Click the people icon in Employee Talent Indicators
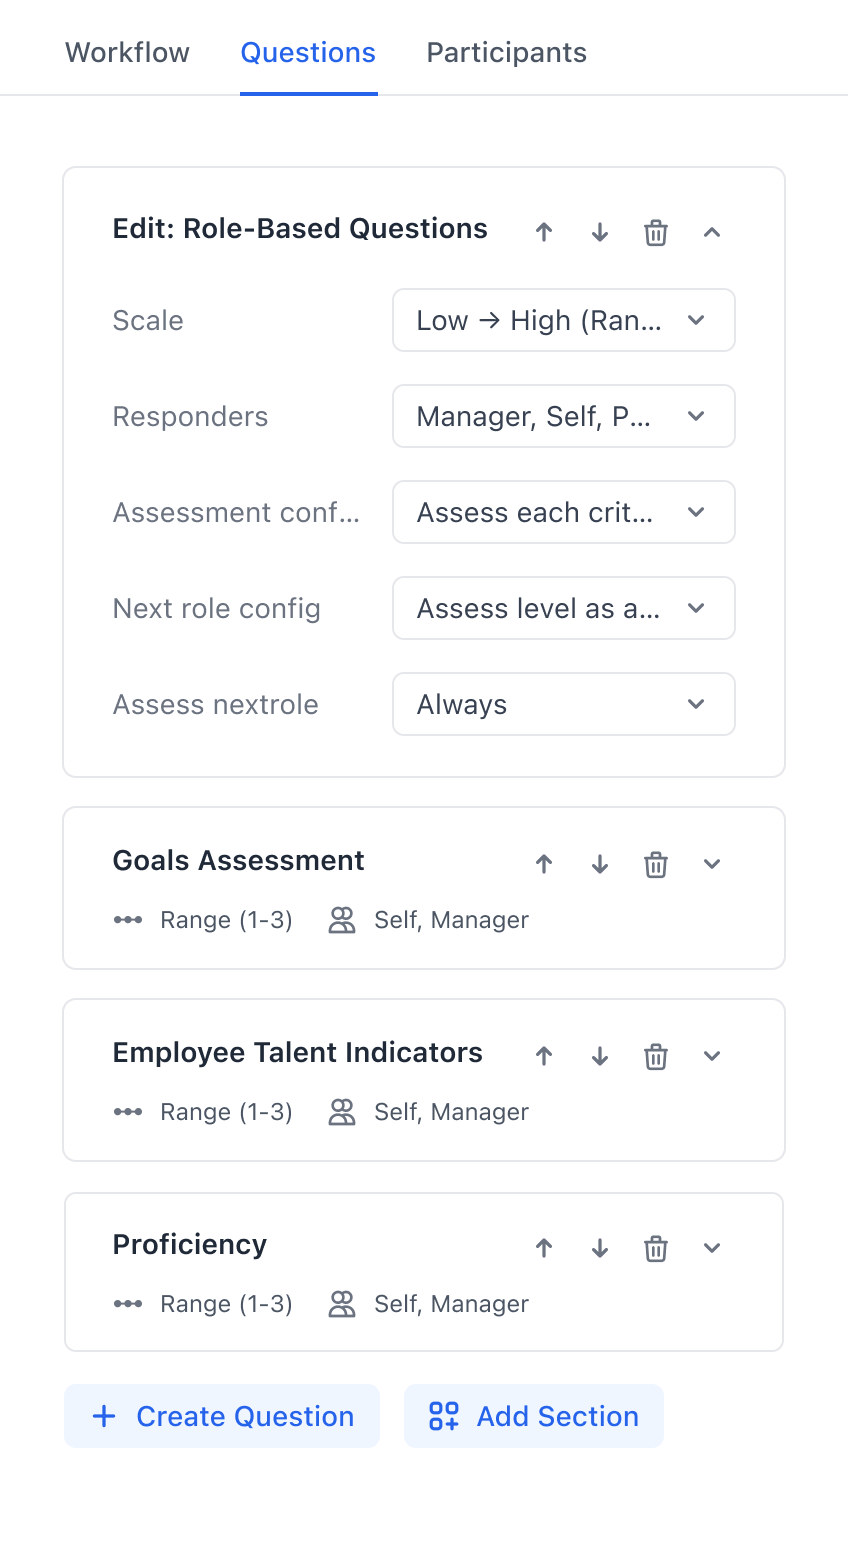 tap(341, 1111)
